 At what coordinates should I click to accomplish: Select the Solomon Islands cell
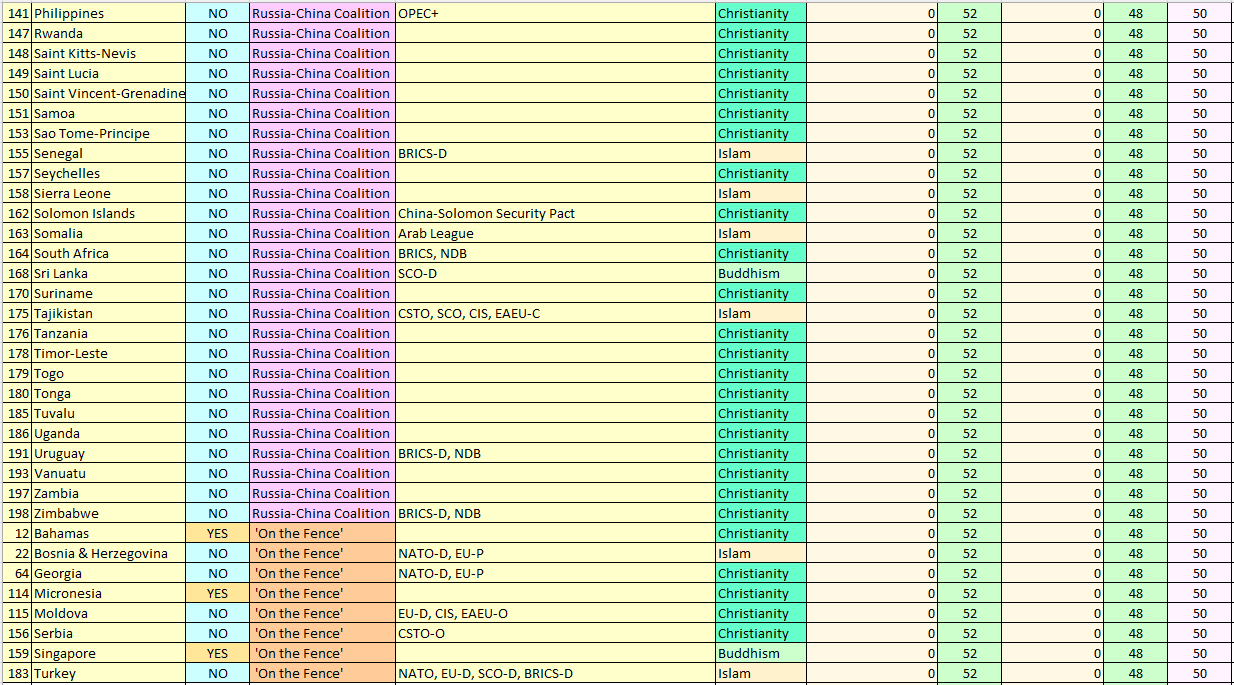[x=109, y=214]
